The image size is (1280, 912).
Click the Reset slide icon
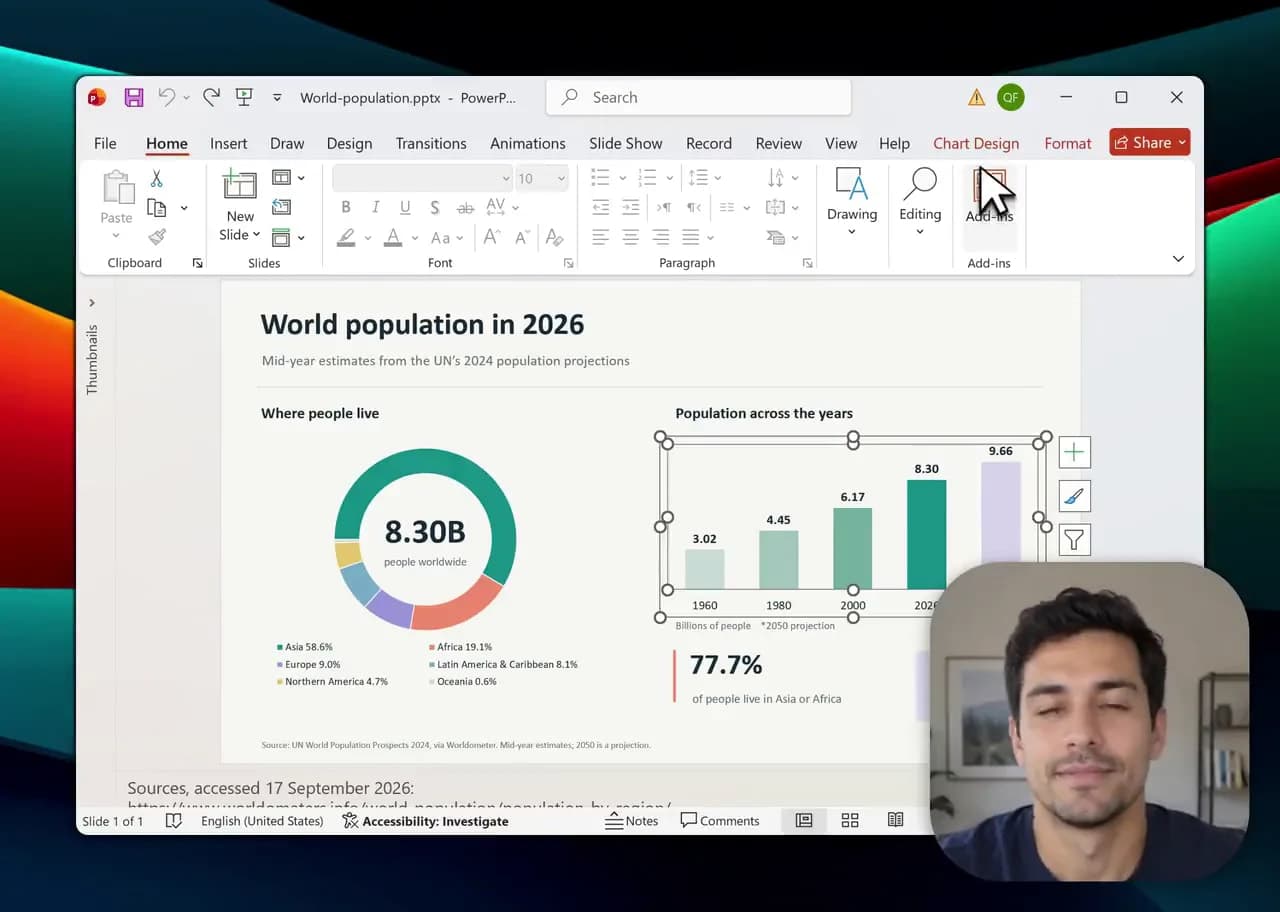[x=281, y=207]
